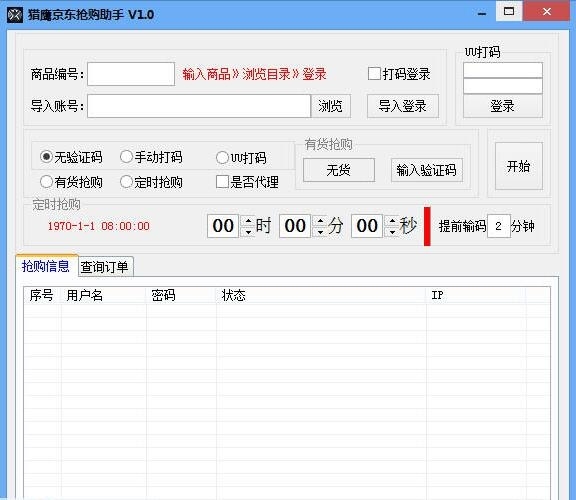Enable the 打码登录 checkbox

[374, 73]
